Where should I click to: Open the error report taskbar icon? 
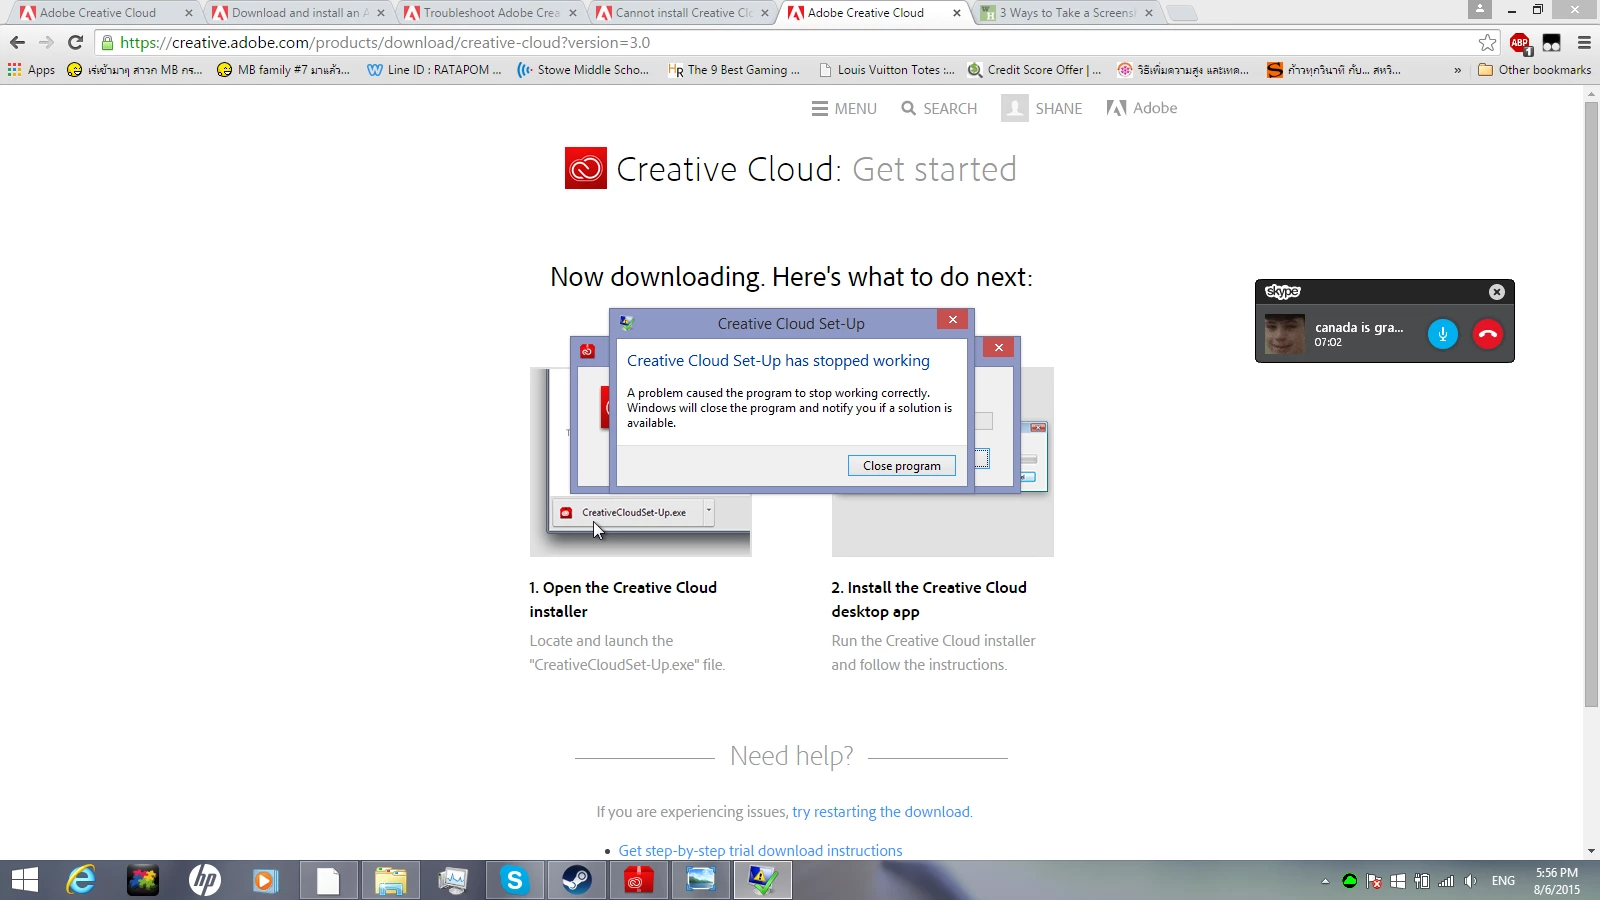763,880
